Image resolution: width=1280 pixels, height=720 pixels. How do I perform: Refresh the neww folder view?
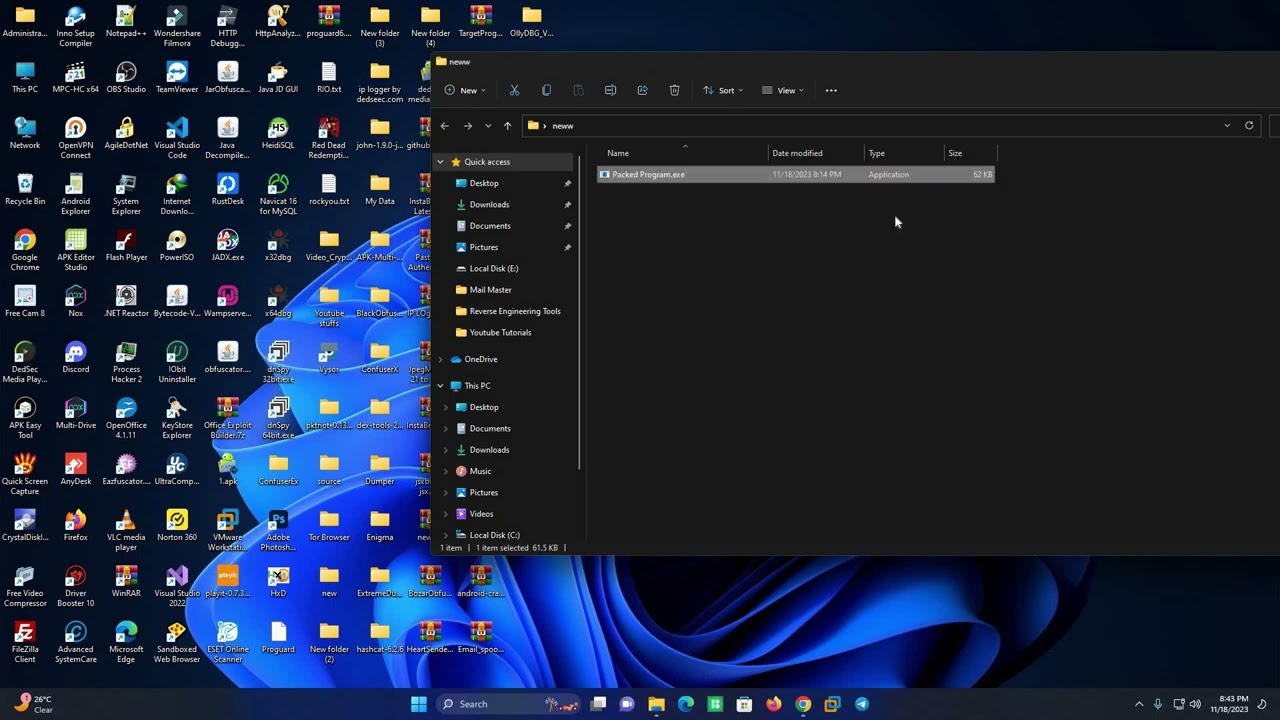click(1249, 126)
